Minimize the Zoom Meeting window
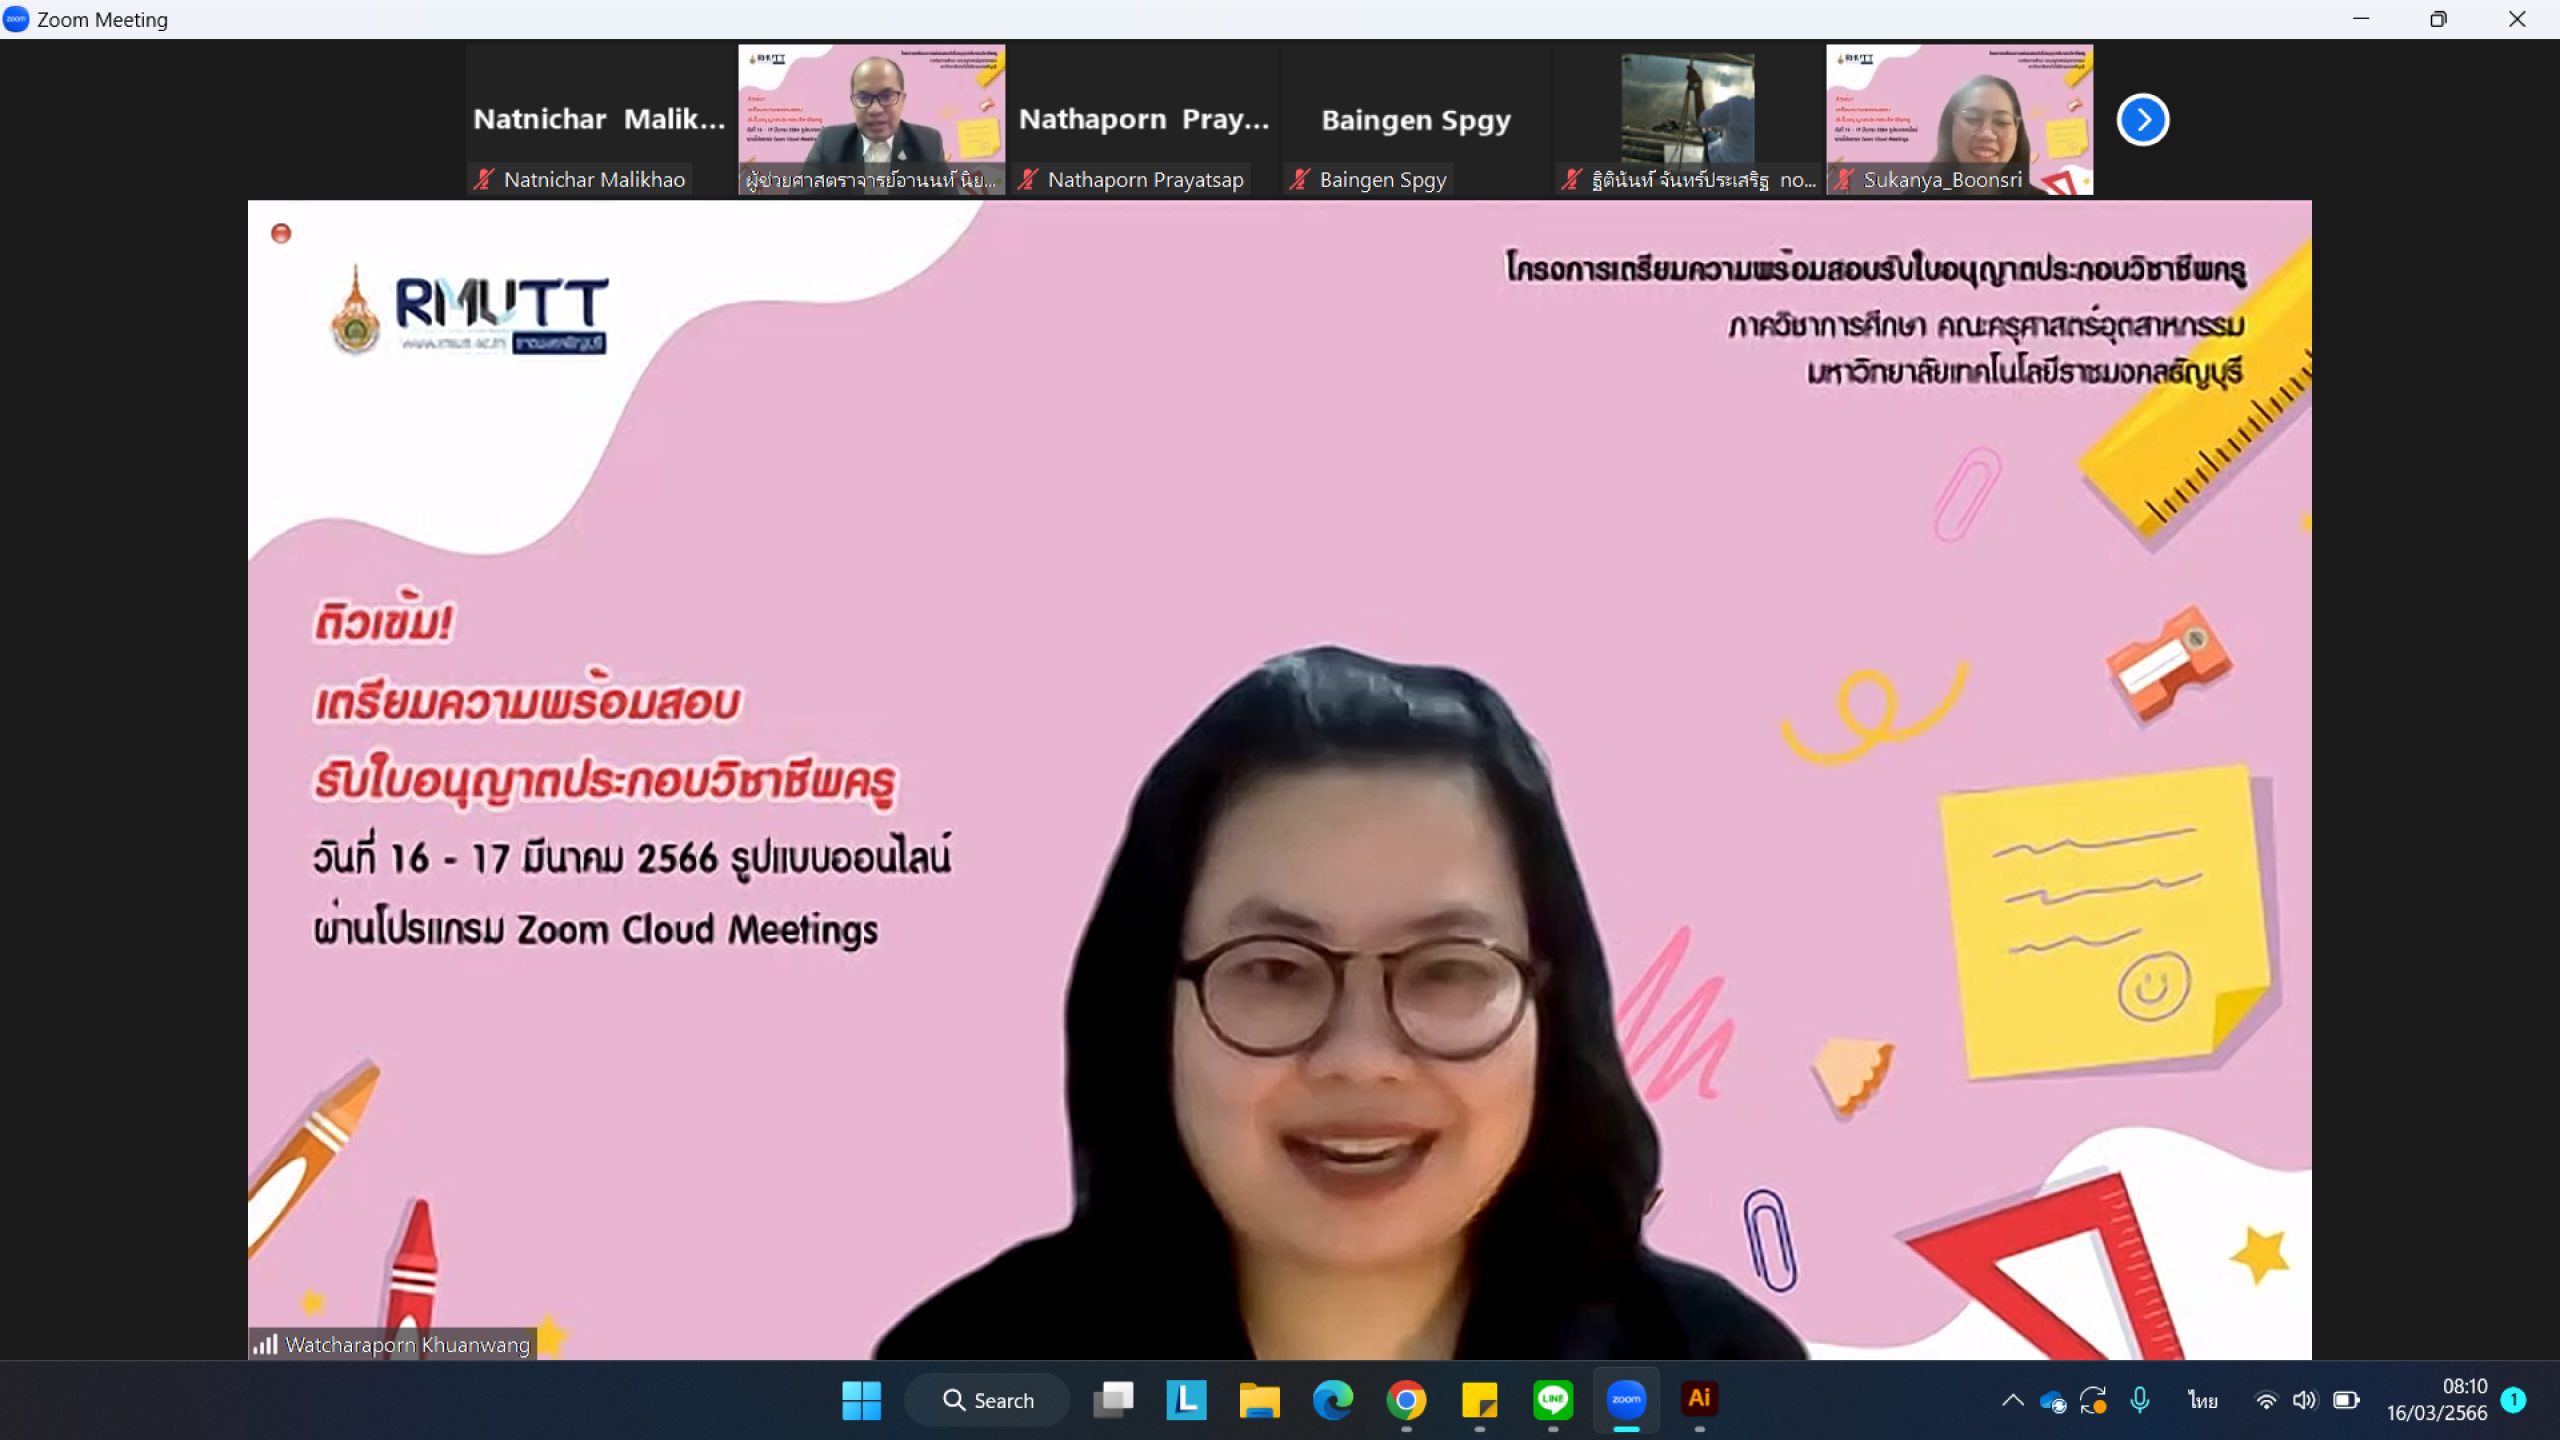The height and width of the screenshot is (1440, 2560). pos(2361,19)
